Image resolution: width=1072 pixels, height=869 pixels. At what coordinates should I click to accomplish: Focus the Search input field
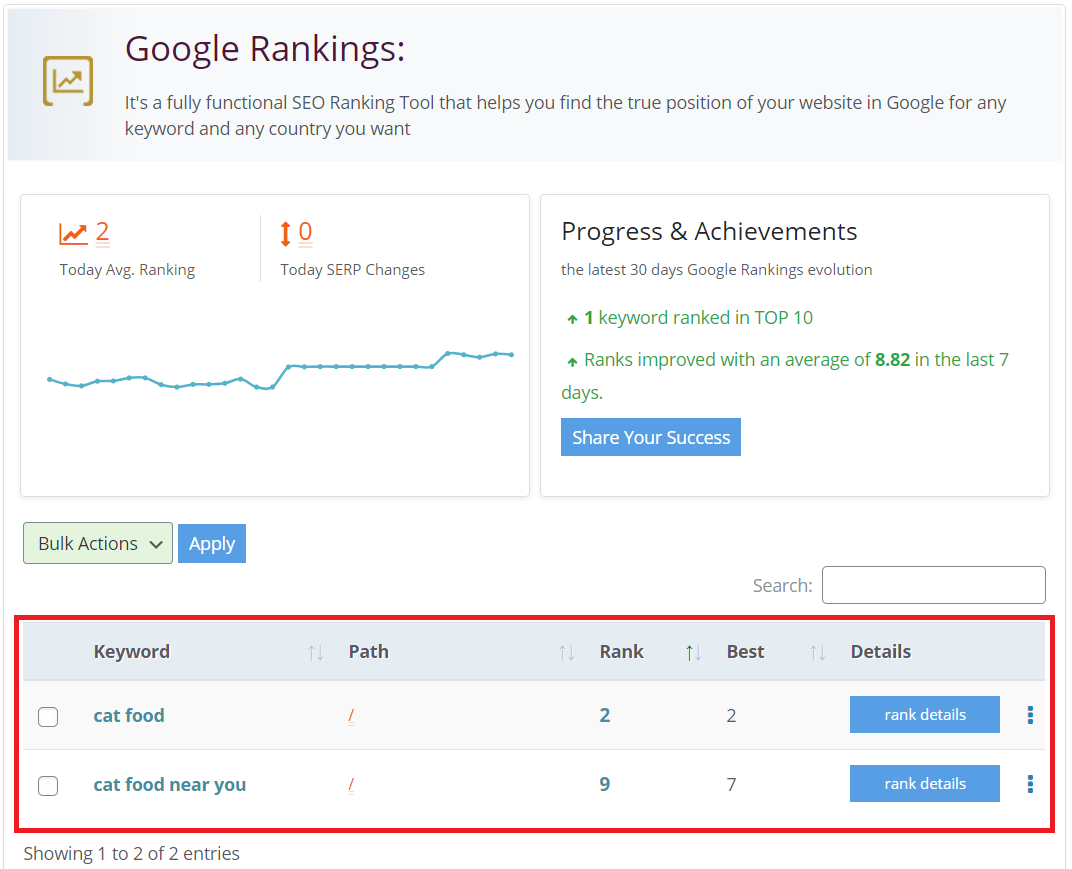coord(933,585)
